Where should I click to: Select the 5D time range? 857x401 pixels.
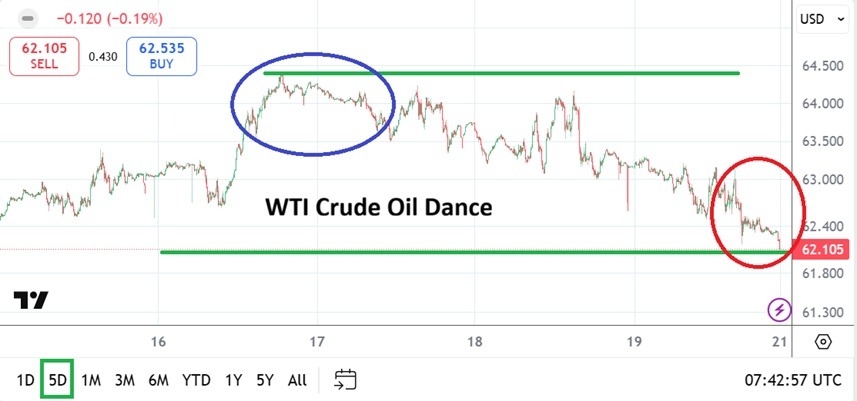pos(57,380)
